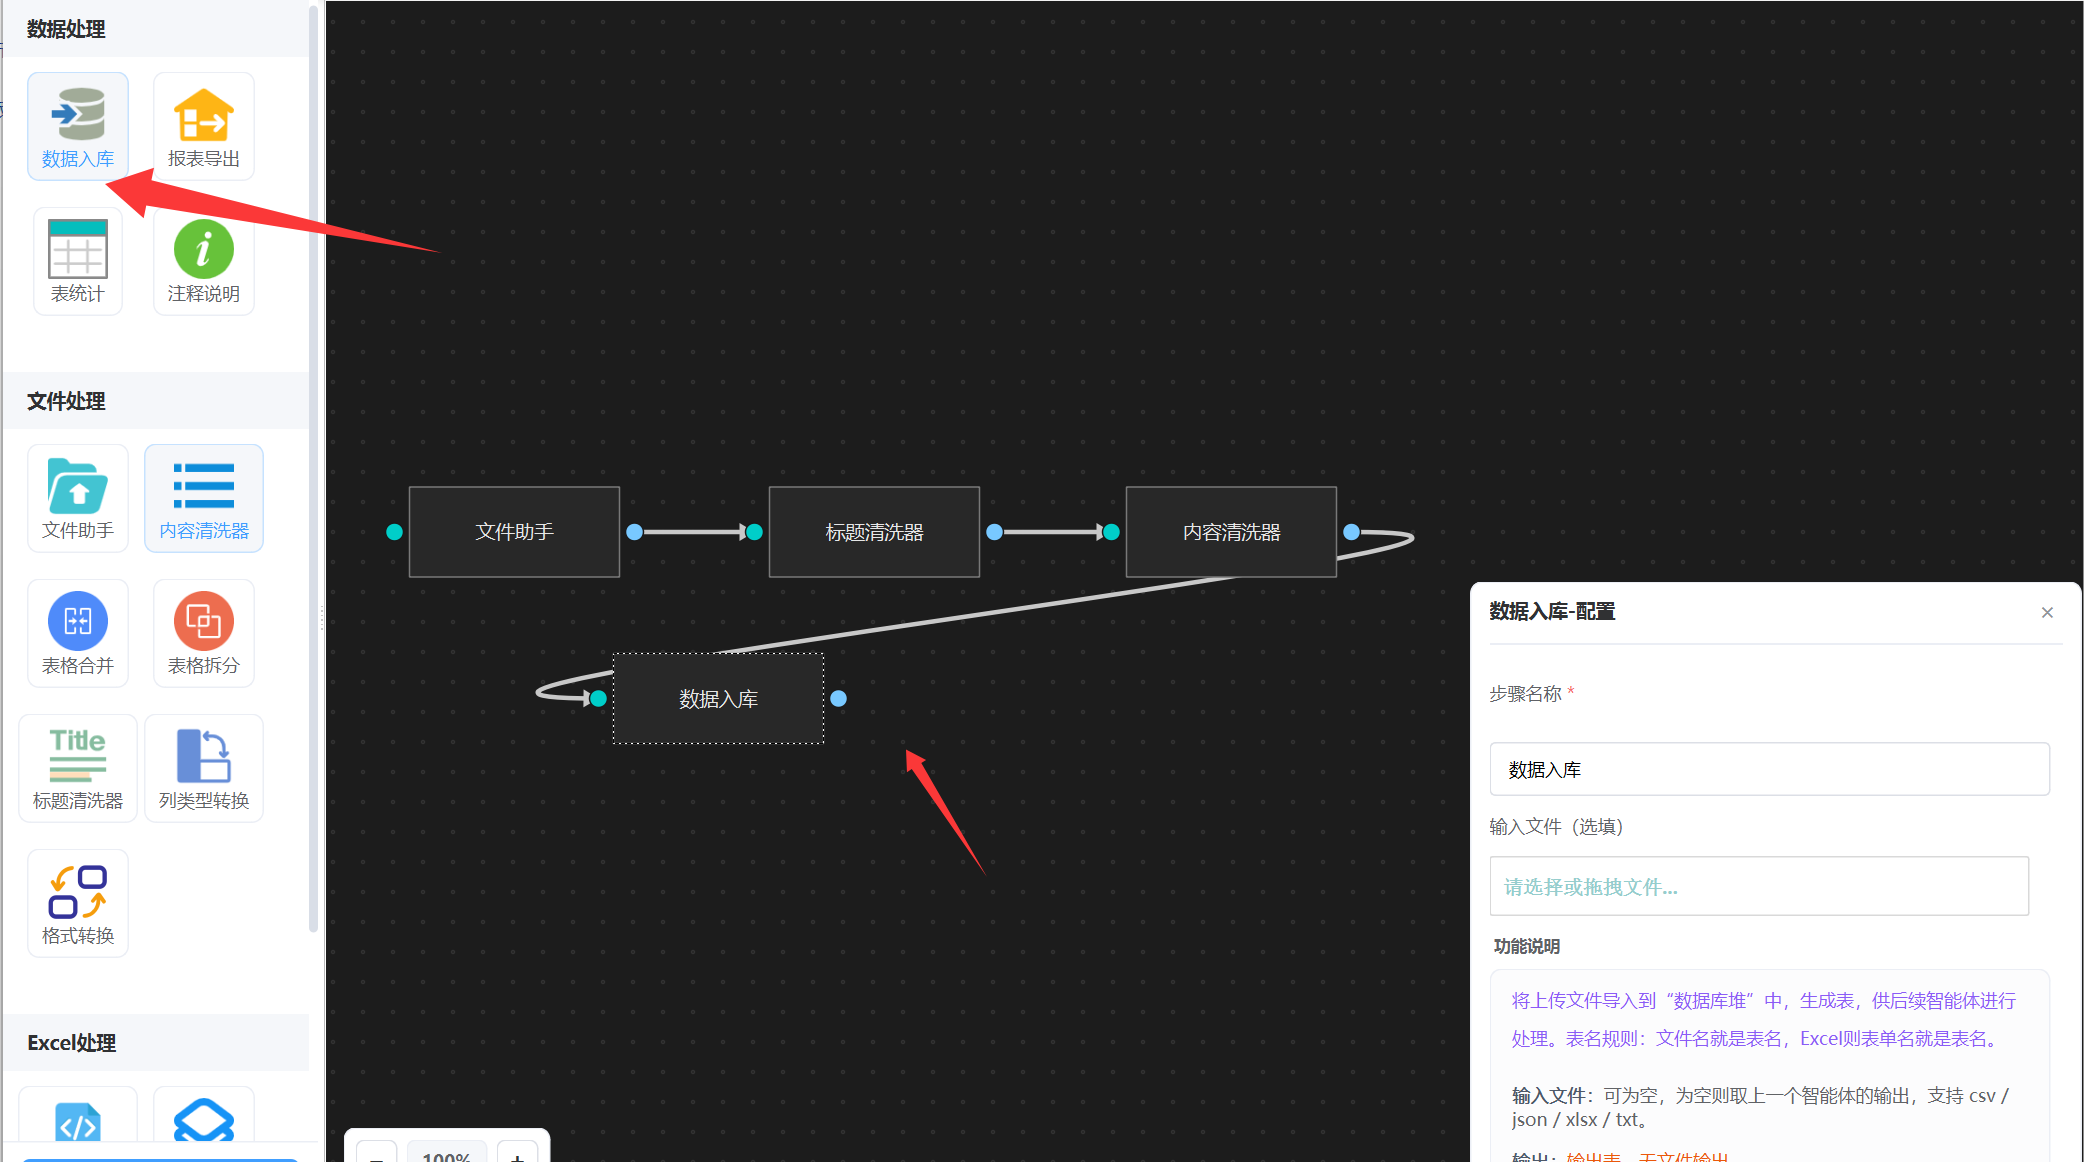The width and height of the screenshot is (2084, 1162).
Task: Select the 数据入库 node on canvas
Action: pyautogui.click(x=718, y=699)
